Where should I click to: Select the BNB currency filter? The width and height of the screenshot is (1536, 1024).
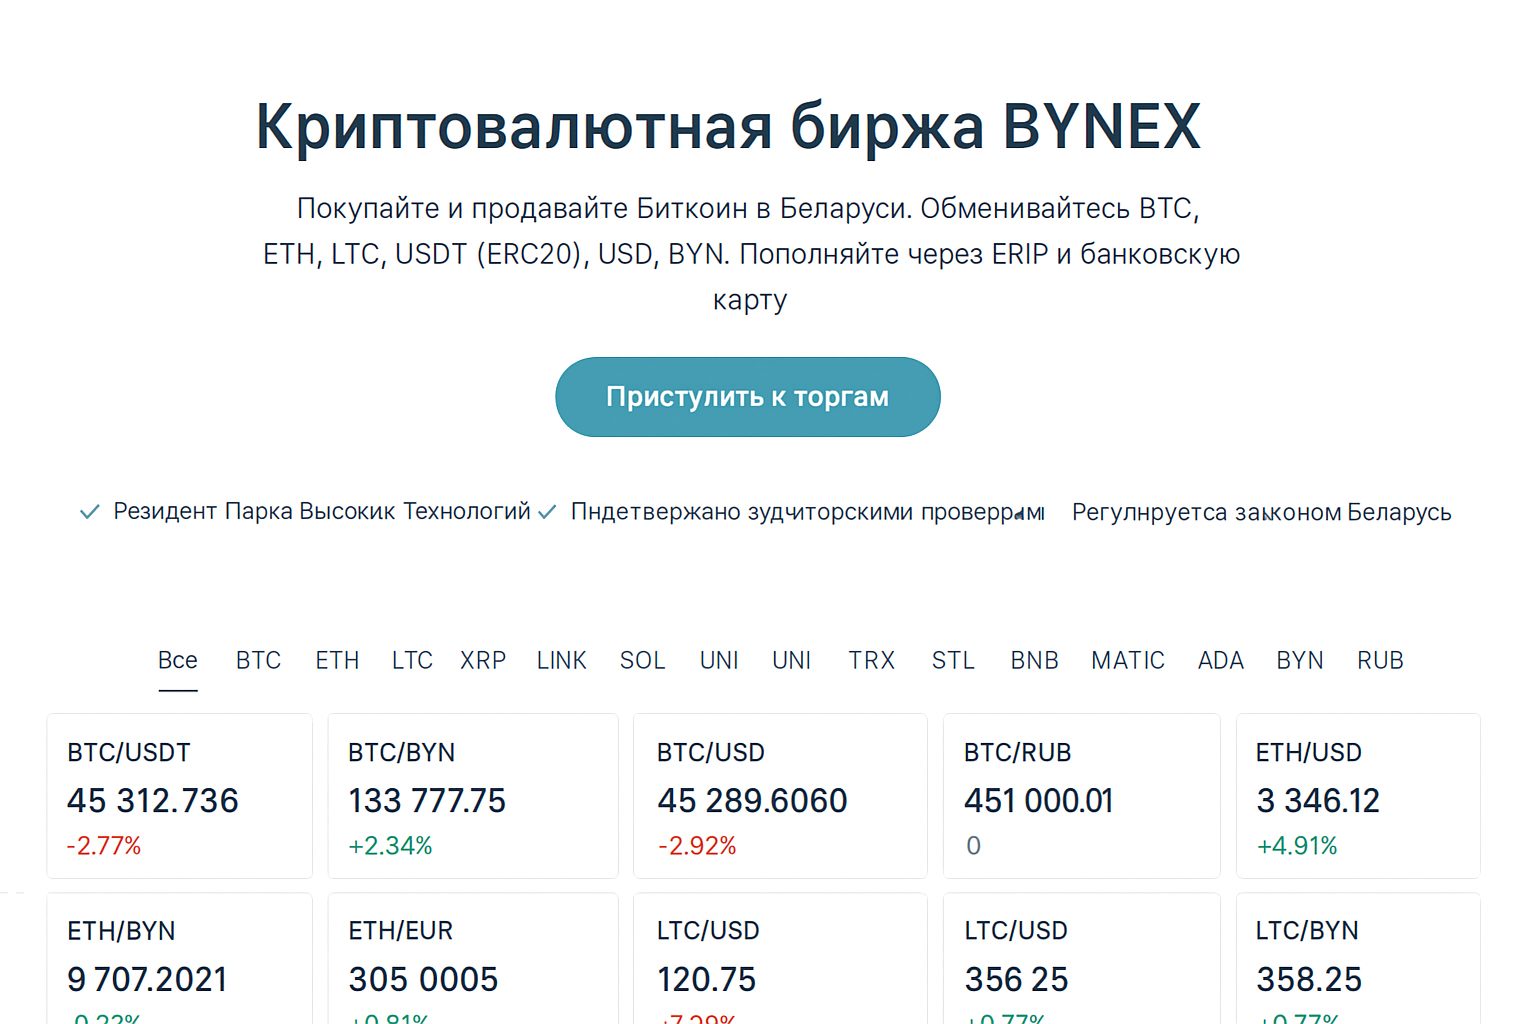point(1034,660)
